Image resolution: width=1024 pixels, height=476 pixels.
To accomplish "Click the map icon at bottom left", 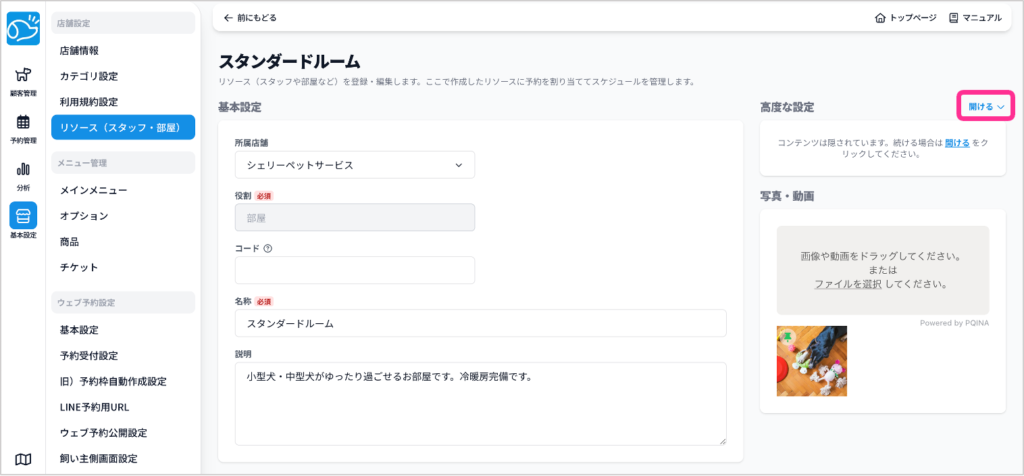I will 22,459.
